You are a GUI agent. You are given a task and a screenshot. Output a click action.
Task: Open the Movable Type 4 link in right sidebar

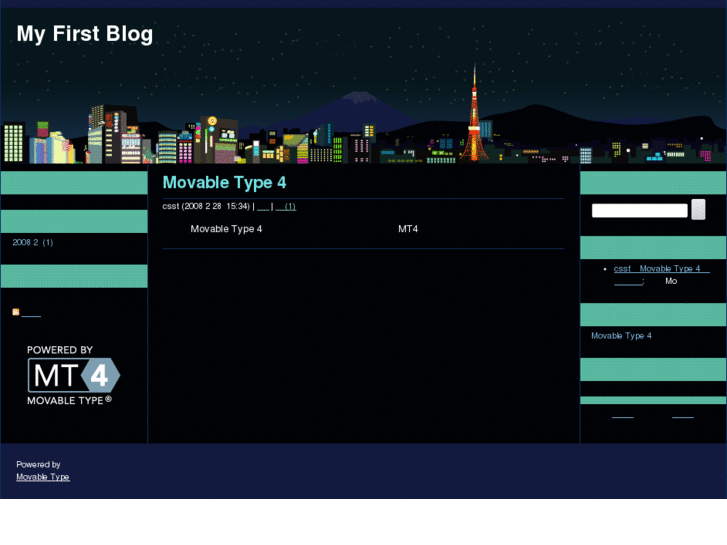(x=621, y=336)
